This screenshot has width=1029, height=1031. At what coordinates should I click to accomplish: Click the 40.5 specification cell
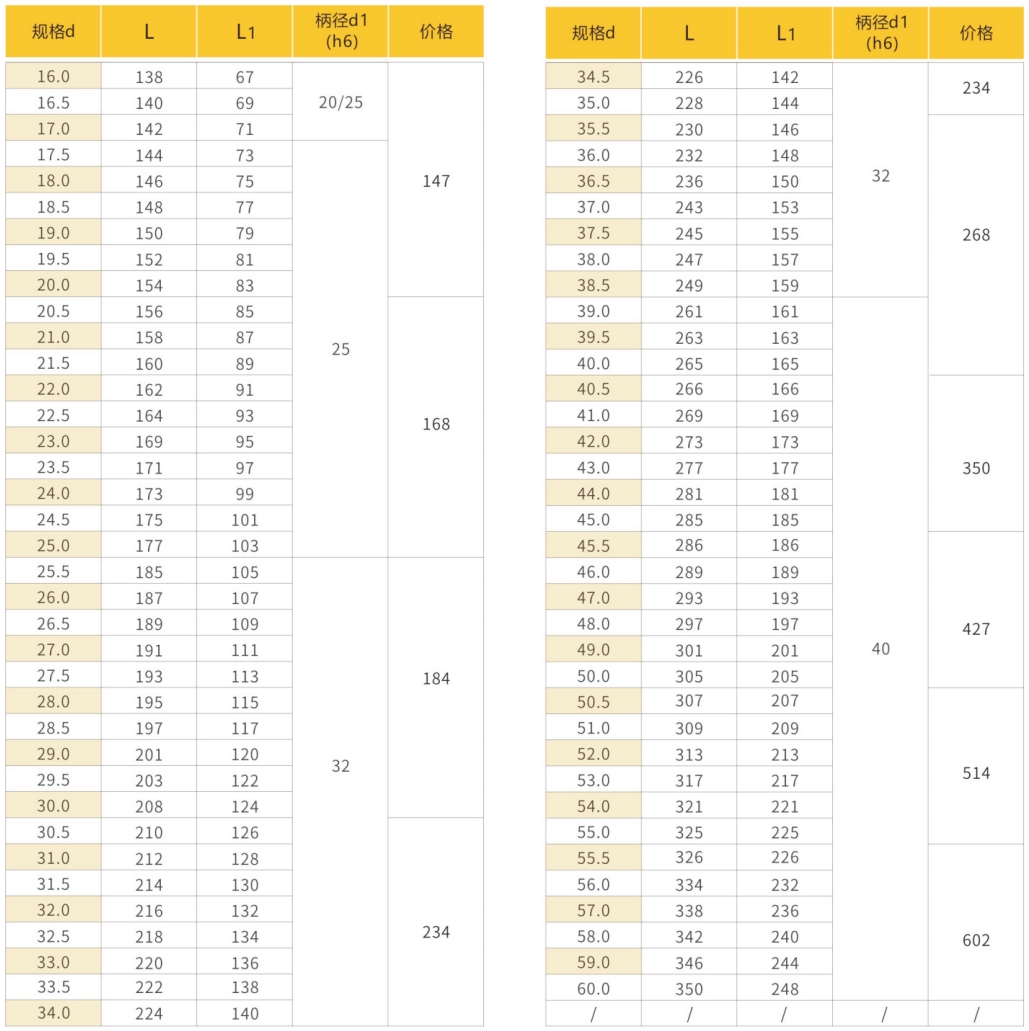[x=593, y=389]
